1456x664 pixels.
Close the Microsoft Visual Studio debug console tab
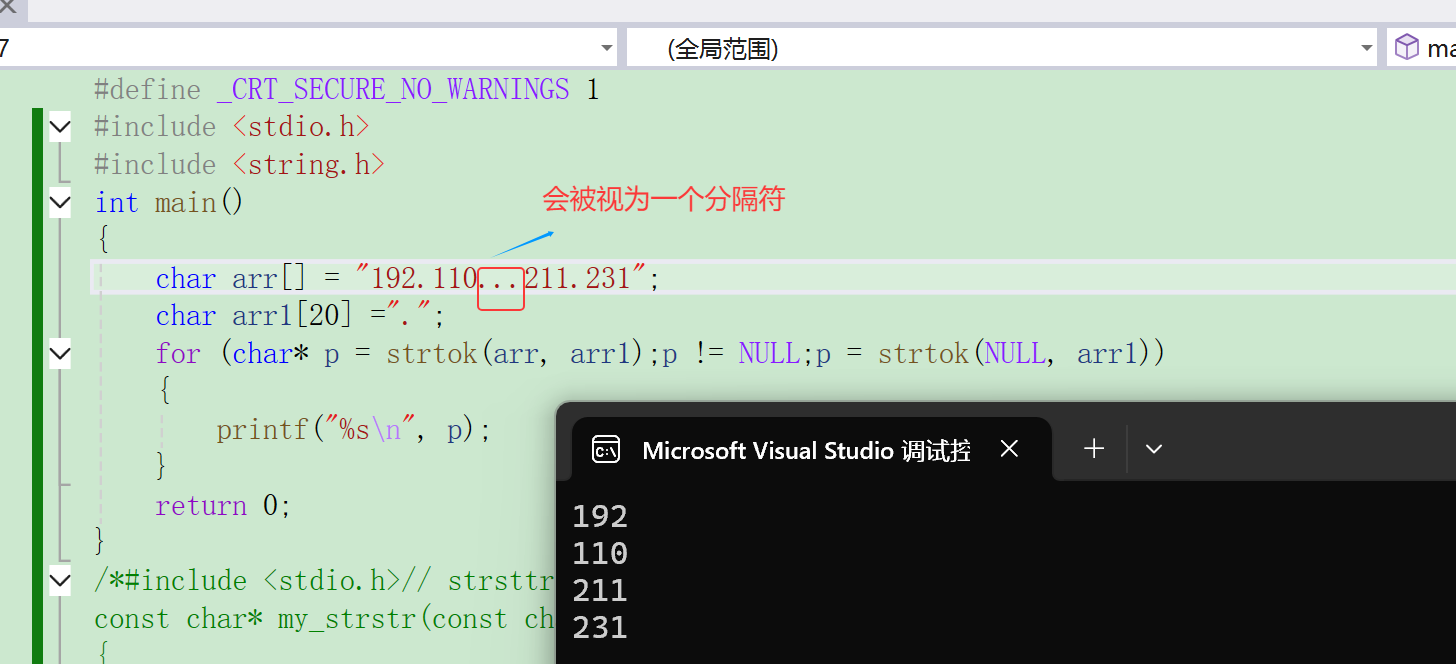pyautogui.click(x=1009, y=449)
